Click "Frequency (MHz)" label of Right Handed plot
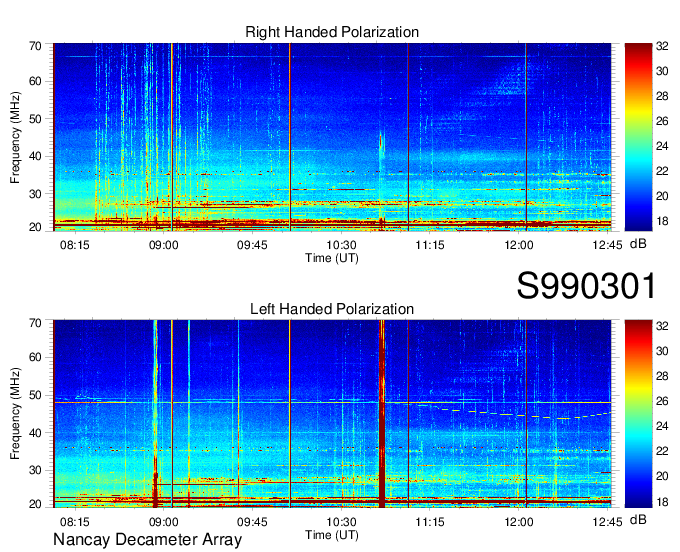Viewport: 680px width, 552px height. 15,137
